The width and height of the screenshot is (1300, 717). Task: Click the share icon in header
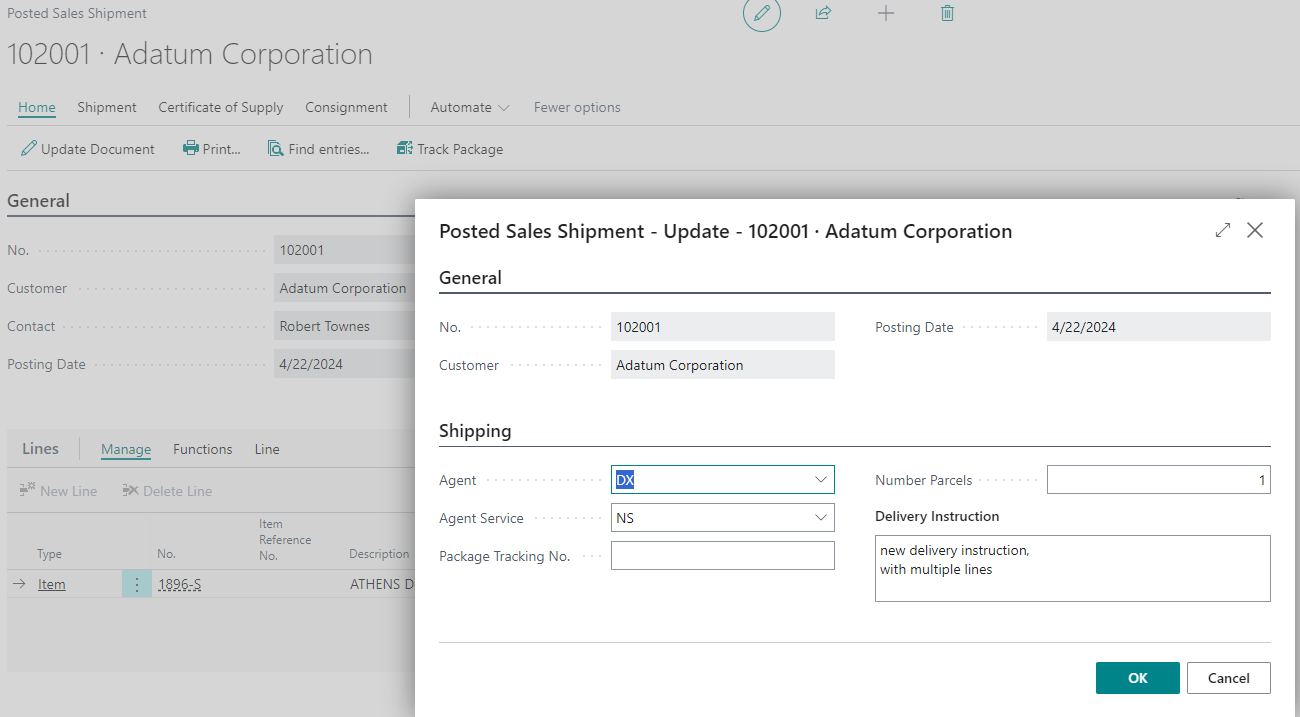click(823, 14)
